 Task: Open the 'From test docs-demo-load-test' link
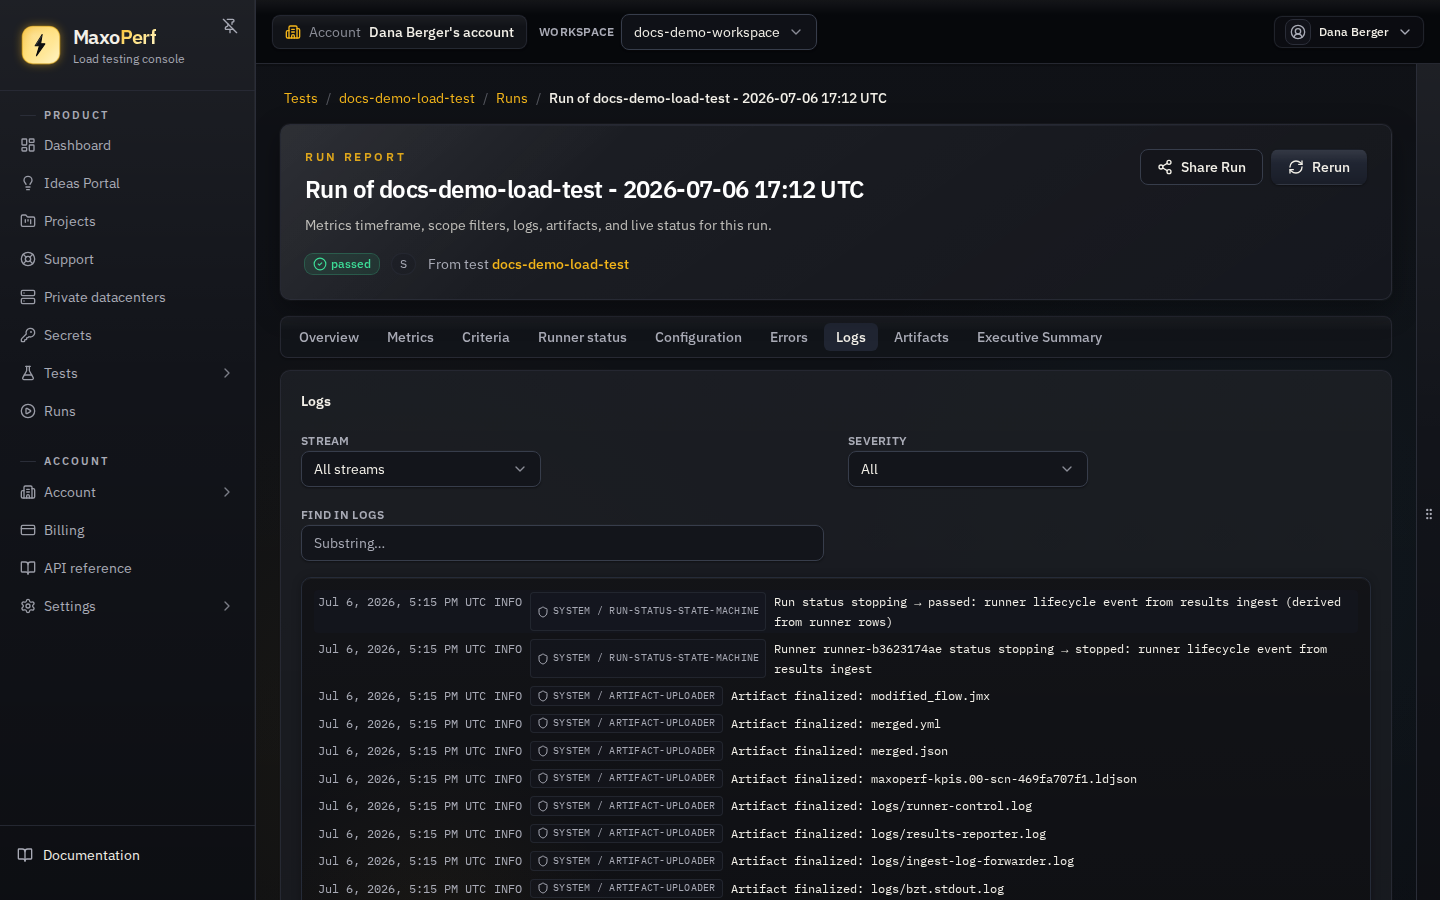(x=560, y=264)
